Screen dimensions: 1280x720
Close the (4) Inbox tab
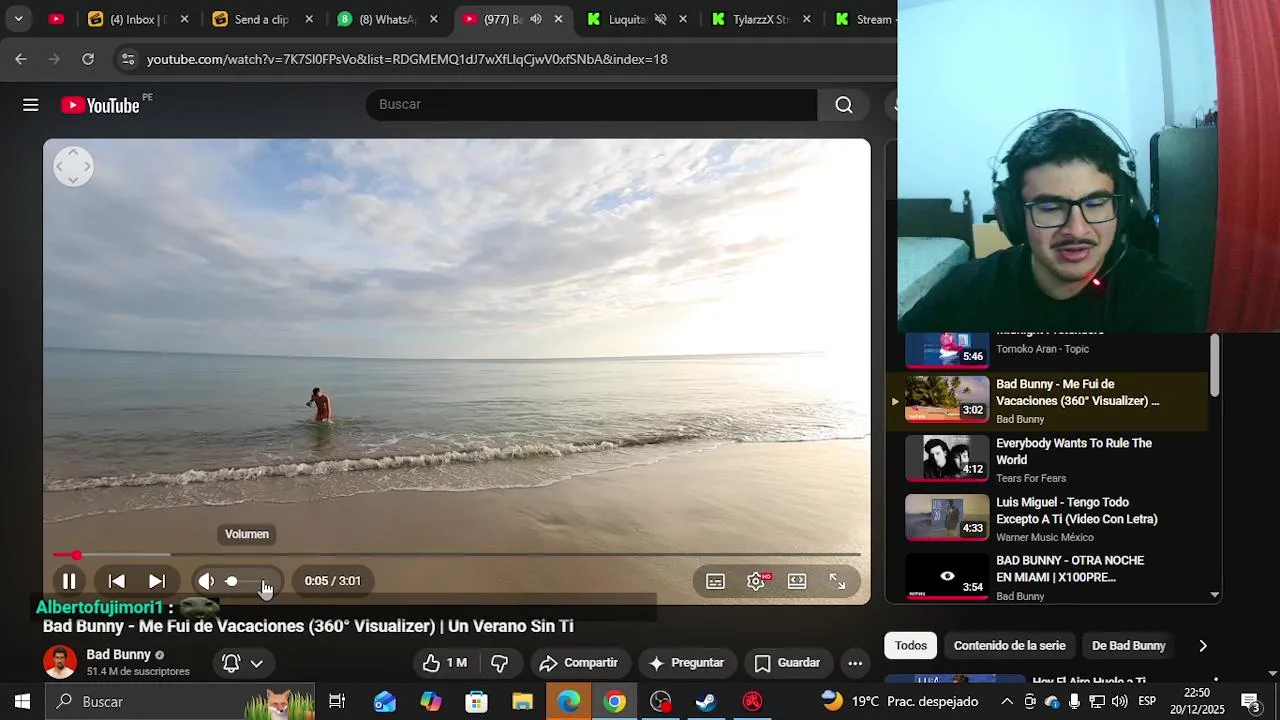(x=184, y=19)
